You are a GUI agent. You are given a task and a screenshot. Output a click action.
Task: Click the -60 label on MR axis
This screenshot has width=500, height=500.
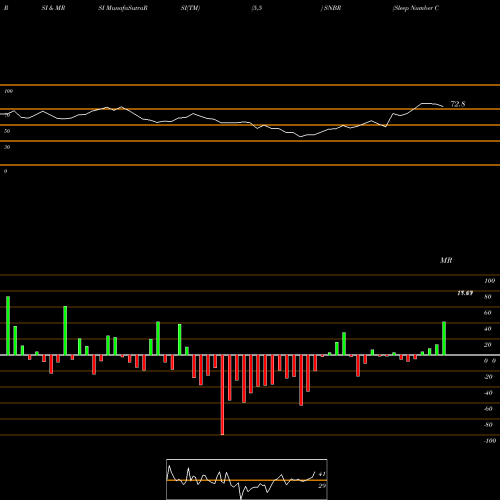[488, 409]
